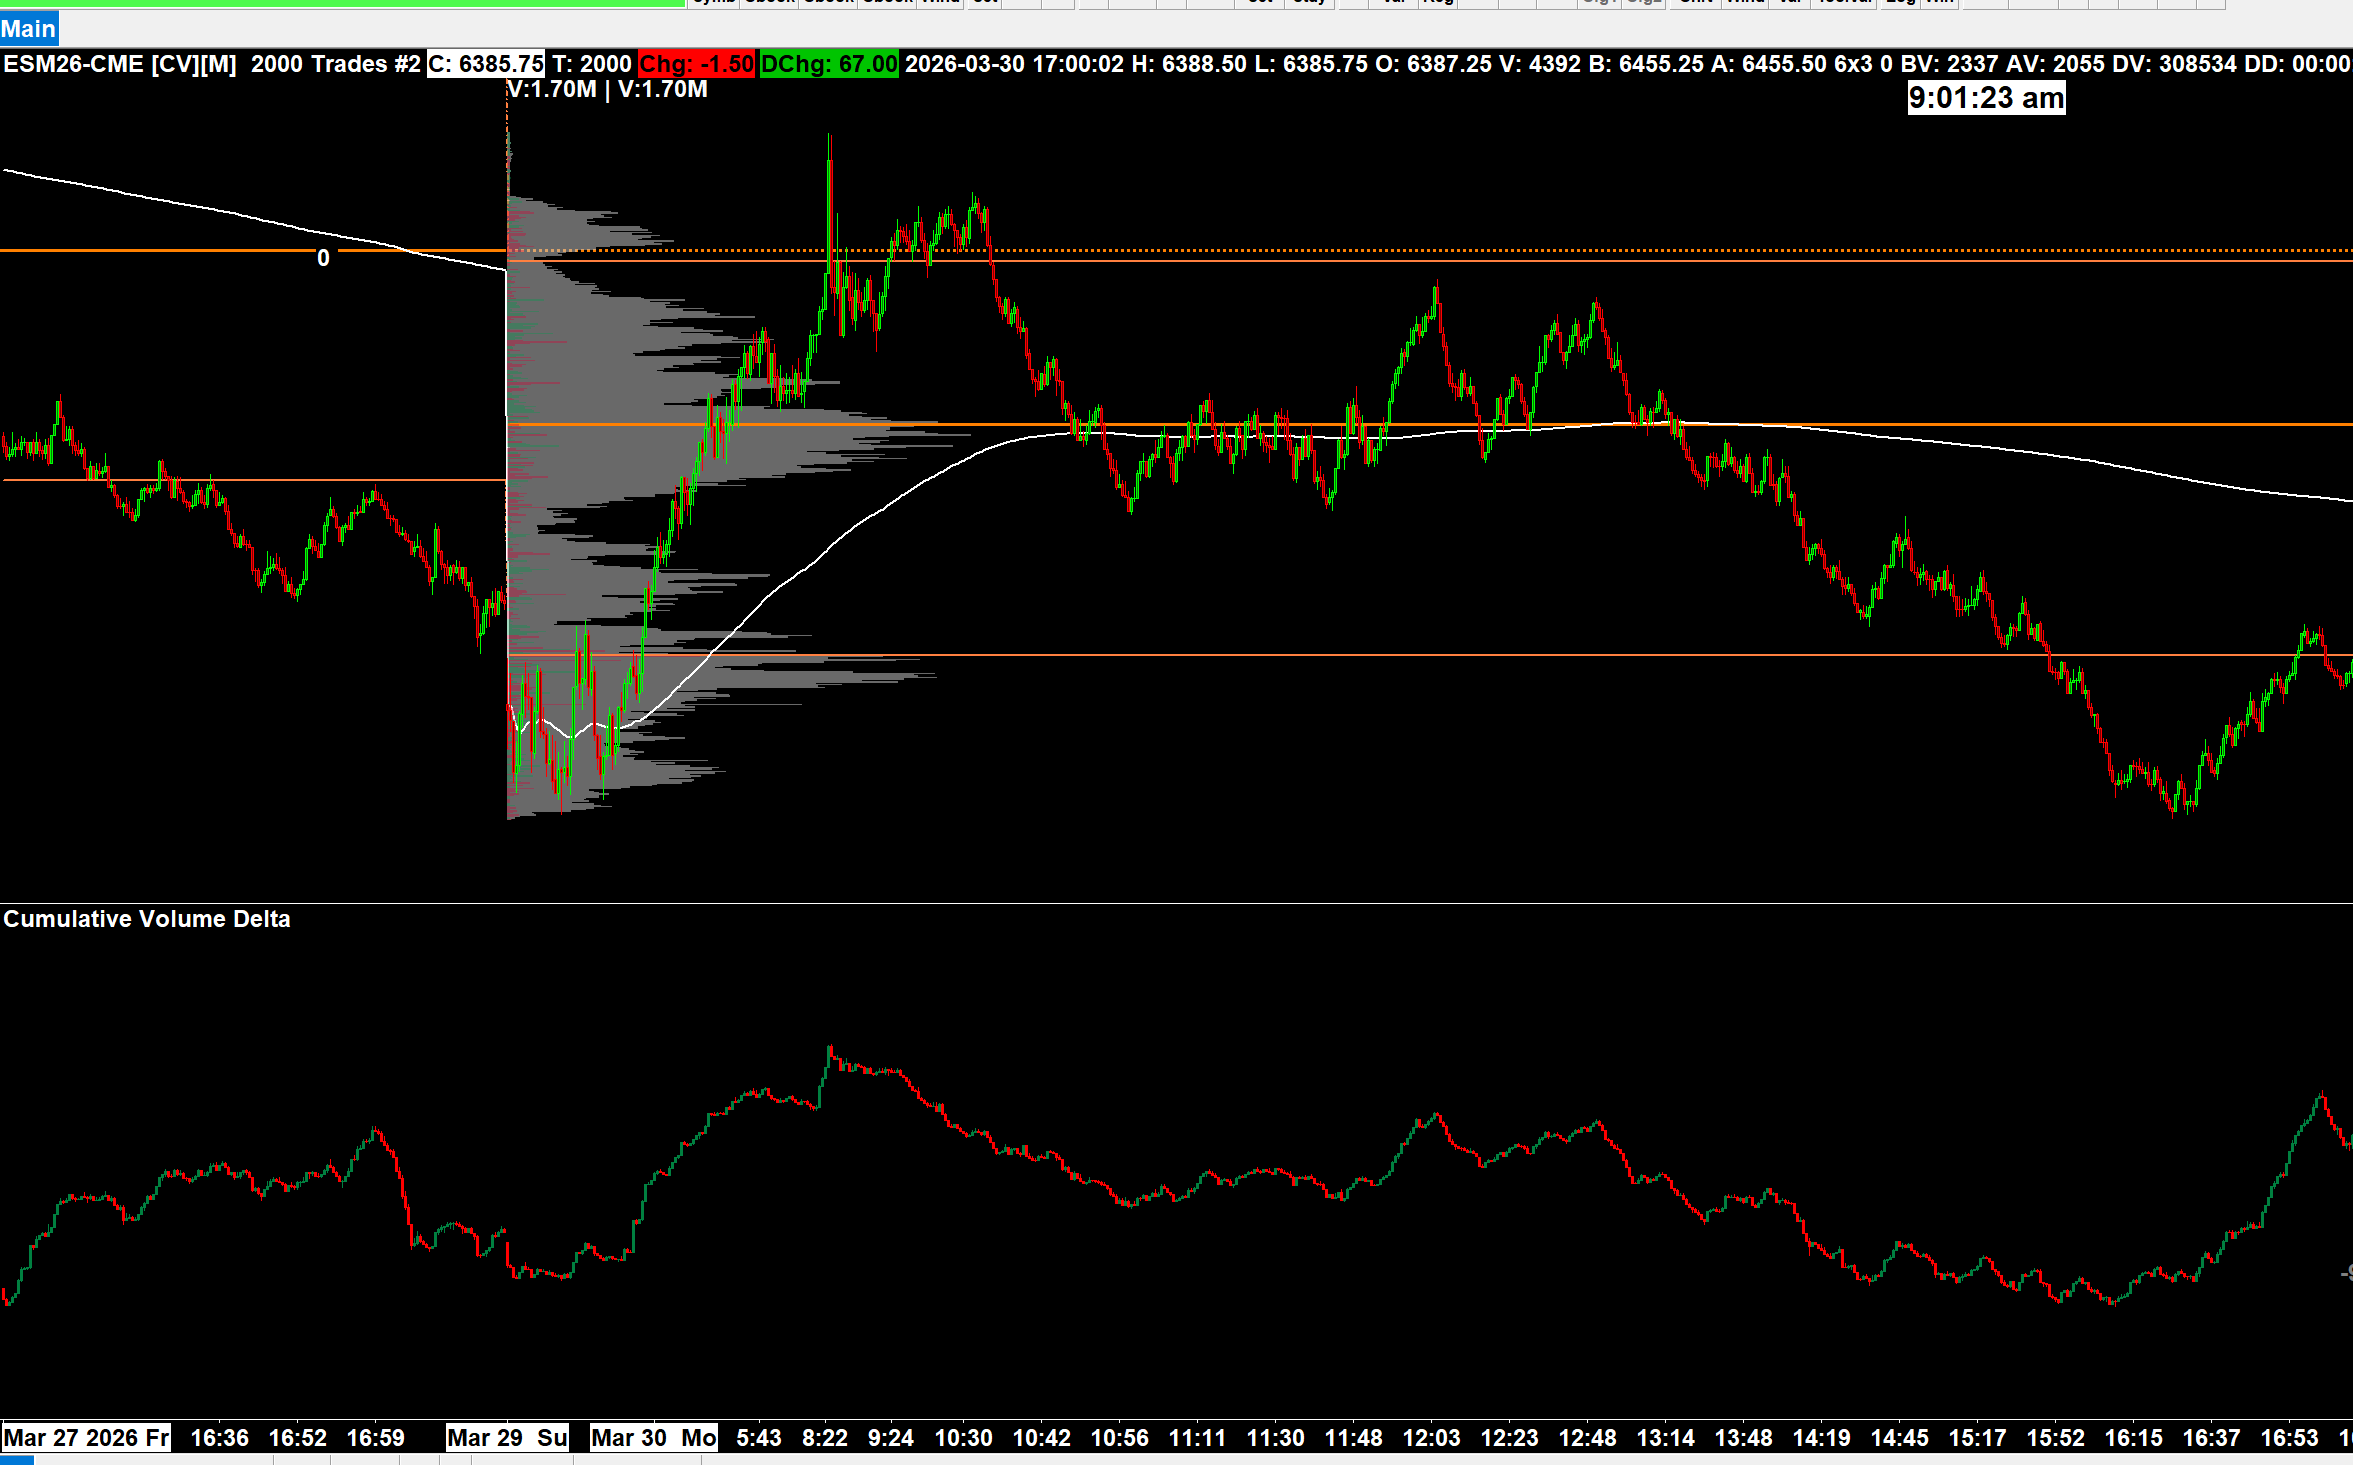Click the 12:03 time axis label
Viewport: 2353px width, 1465px height.
click(x=1431, y=1438)
